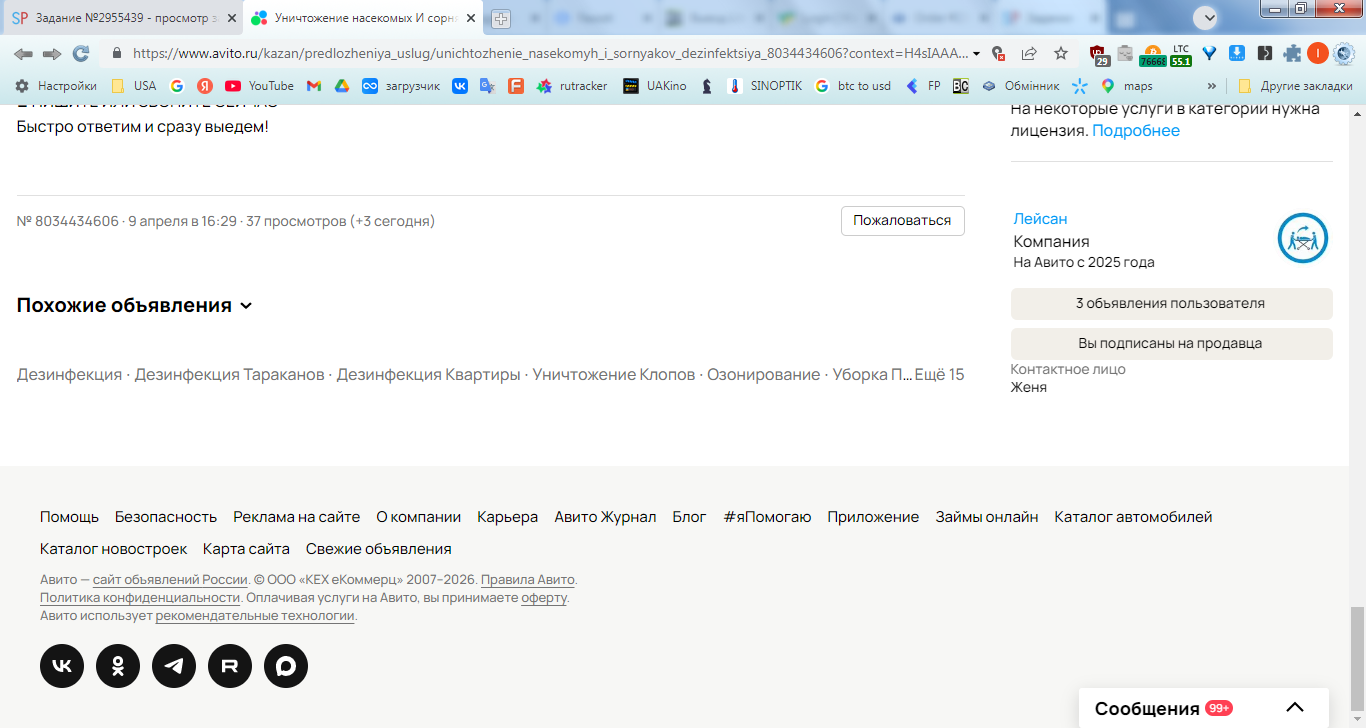
Task: Open the rutracker bookmark
Action: point(572,86)
